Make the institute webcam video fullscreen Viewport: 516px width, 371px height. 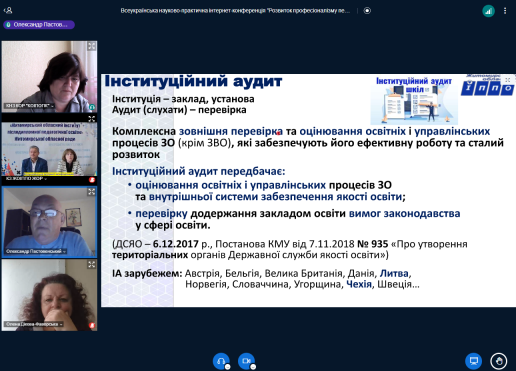91,119
